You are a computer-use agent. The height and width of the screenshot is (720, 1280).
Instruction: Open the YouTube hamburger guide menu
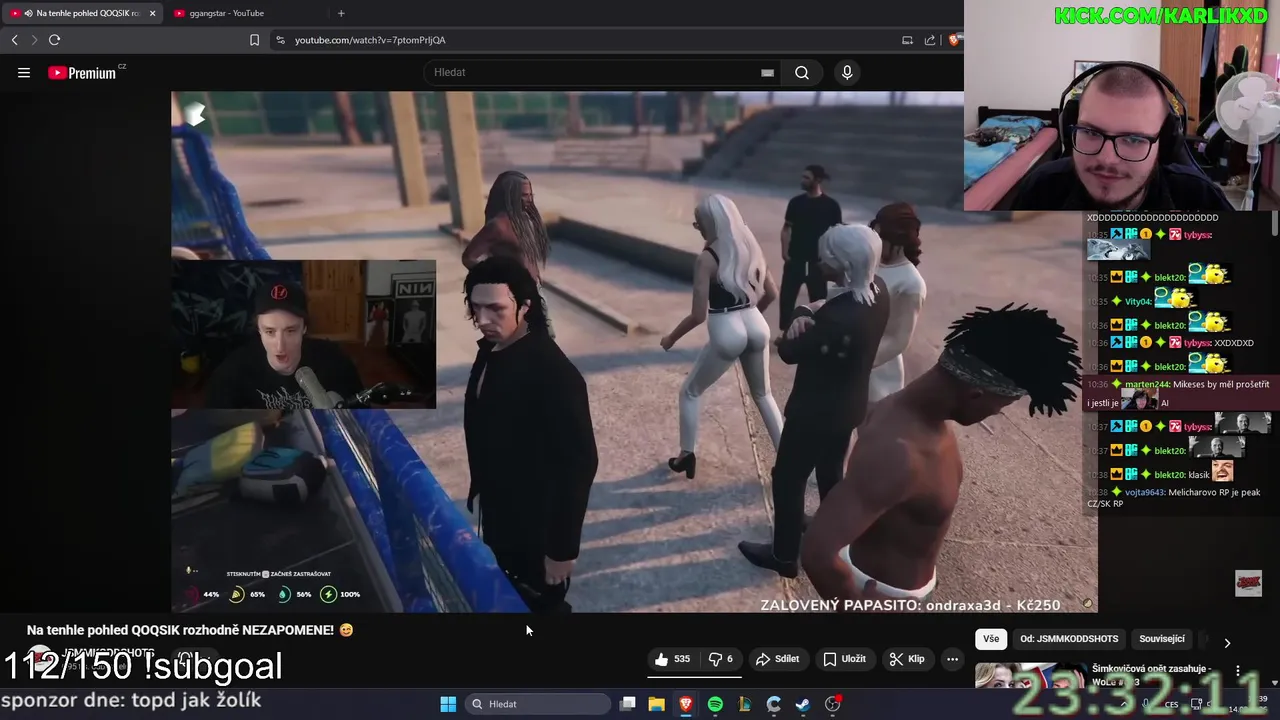24,72
